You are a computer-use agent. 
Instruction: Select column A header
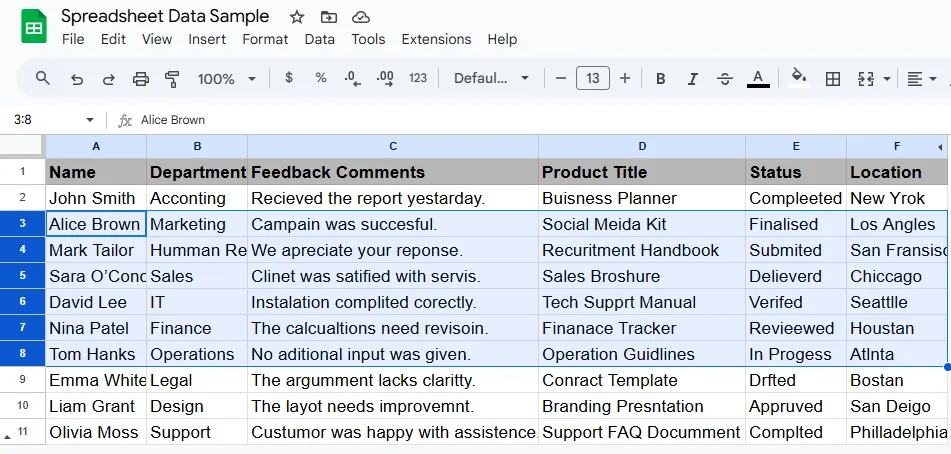pos(96,146)
